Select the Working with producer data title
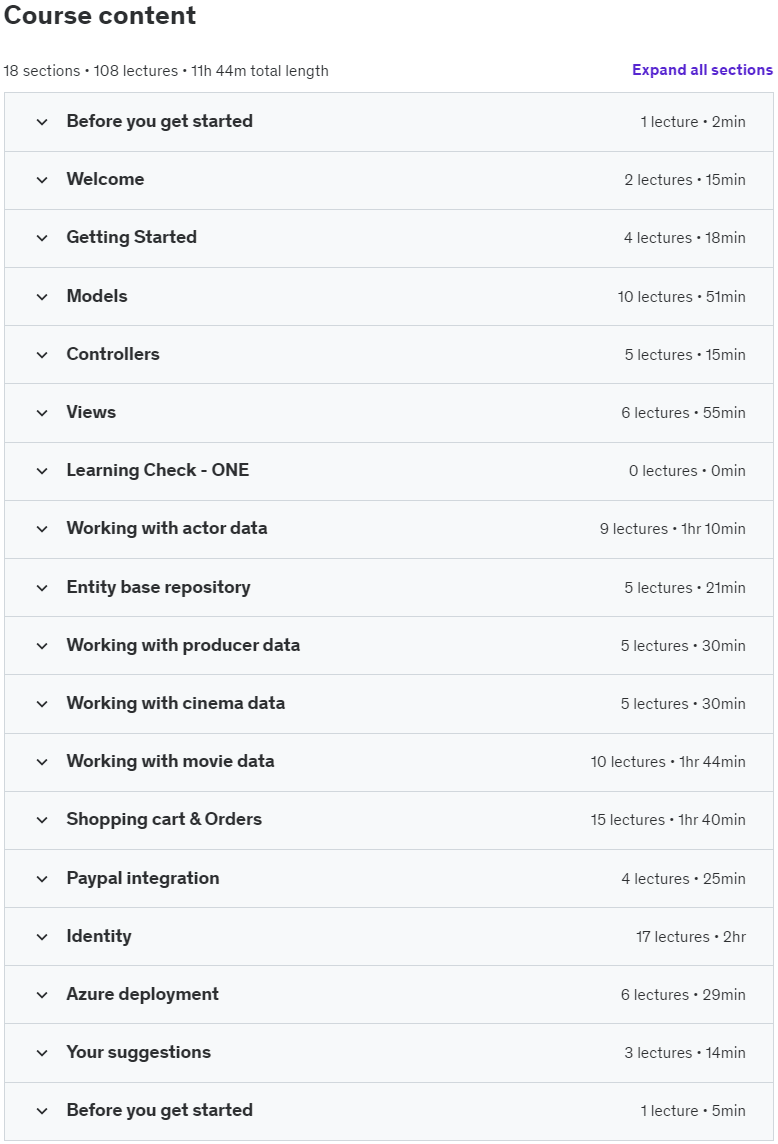 tap(183, 645)
